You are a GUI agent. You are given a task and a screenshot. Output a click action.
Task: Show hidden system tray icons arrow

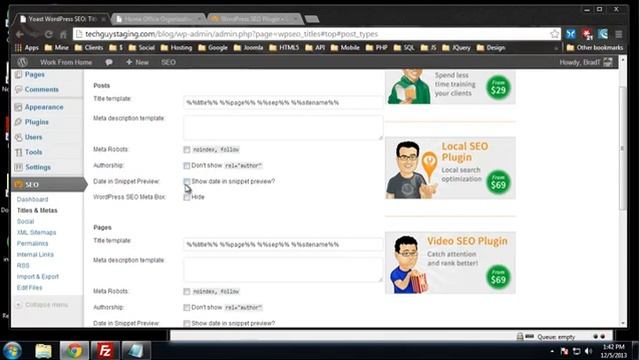[552, 351]
